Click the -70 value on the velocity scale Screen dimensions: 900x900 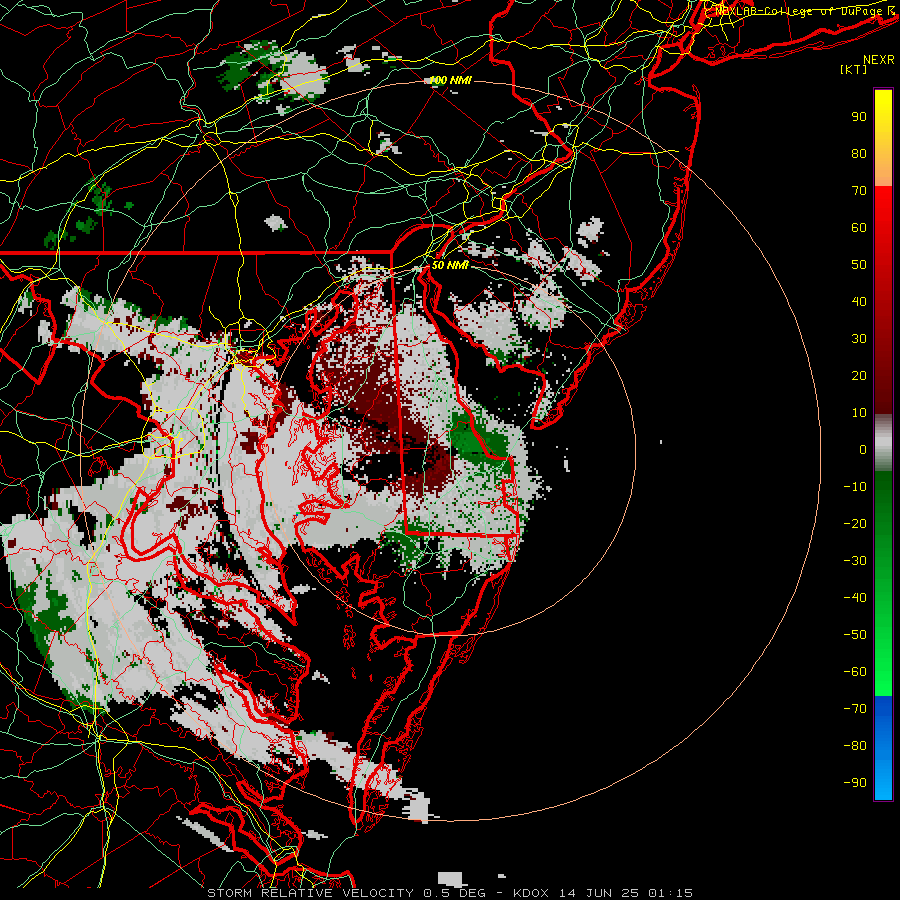click(855, 709)
